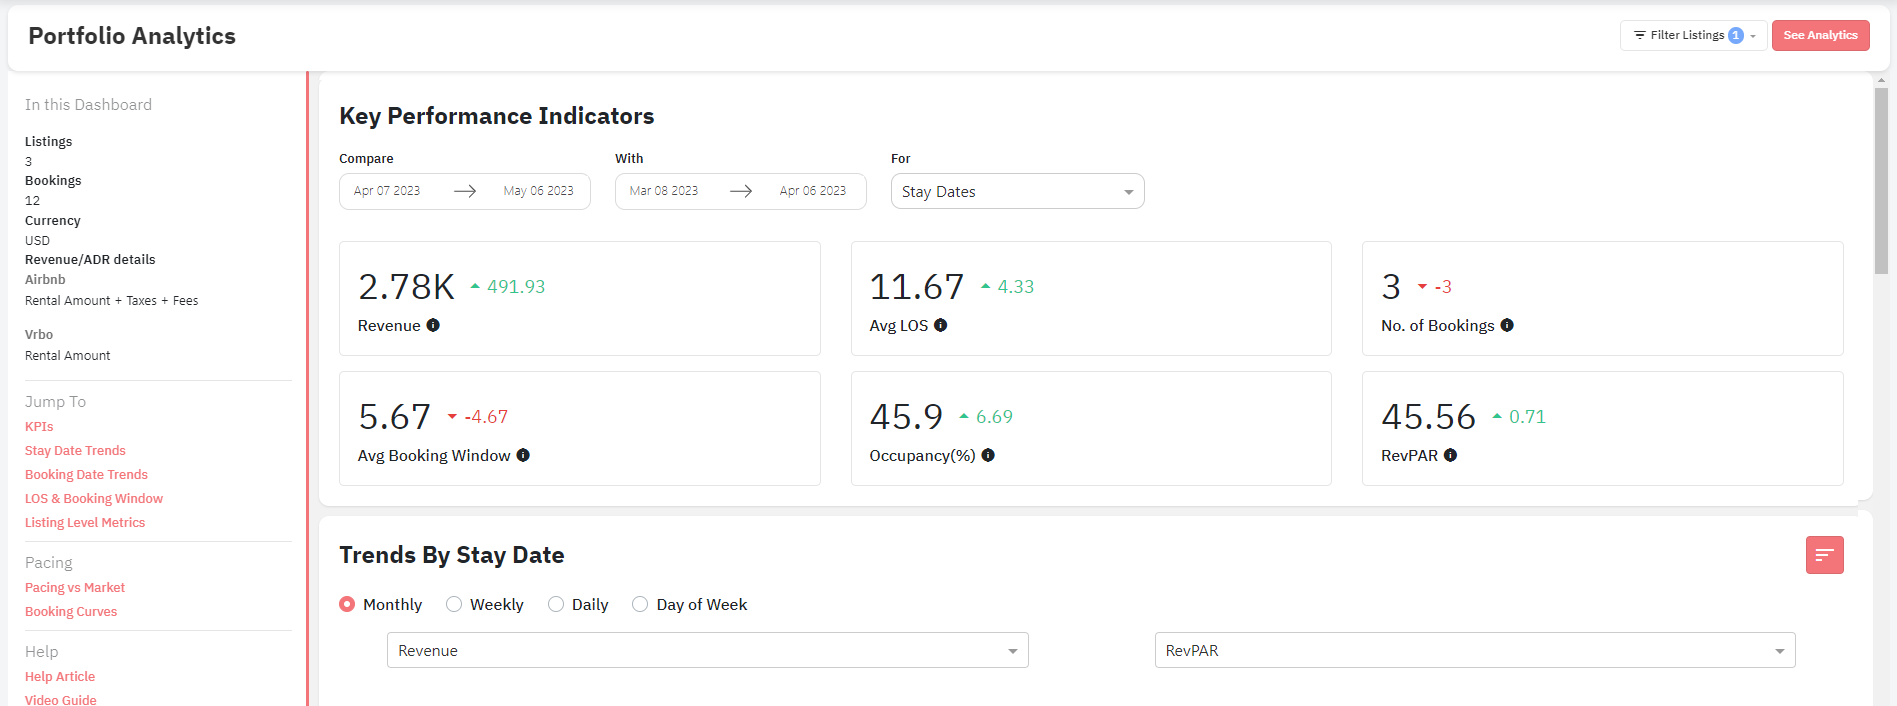Click With end date Apr 06 2023

tap(813, 191)
